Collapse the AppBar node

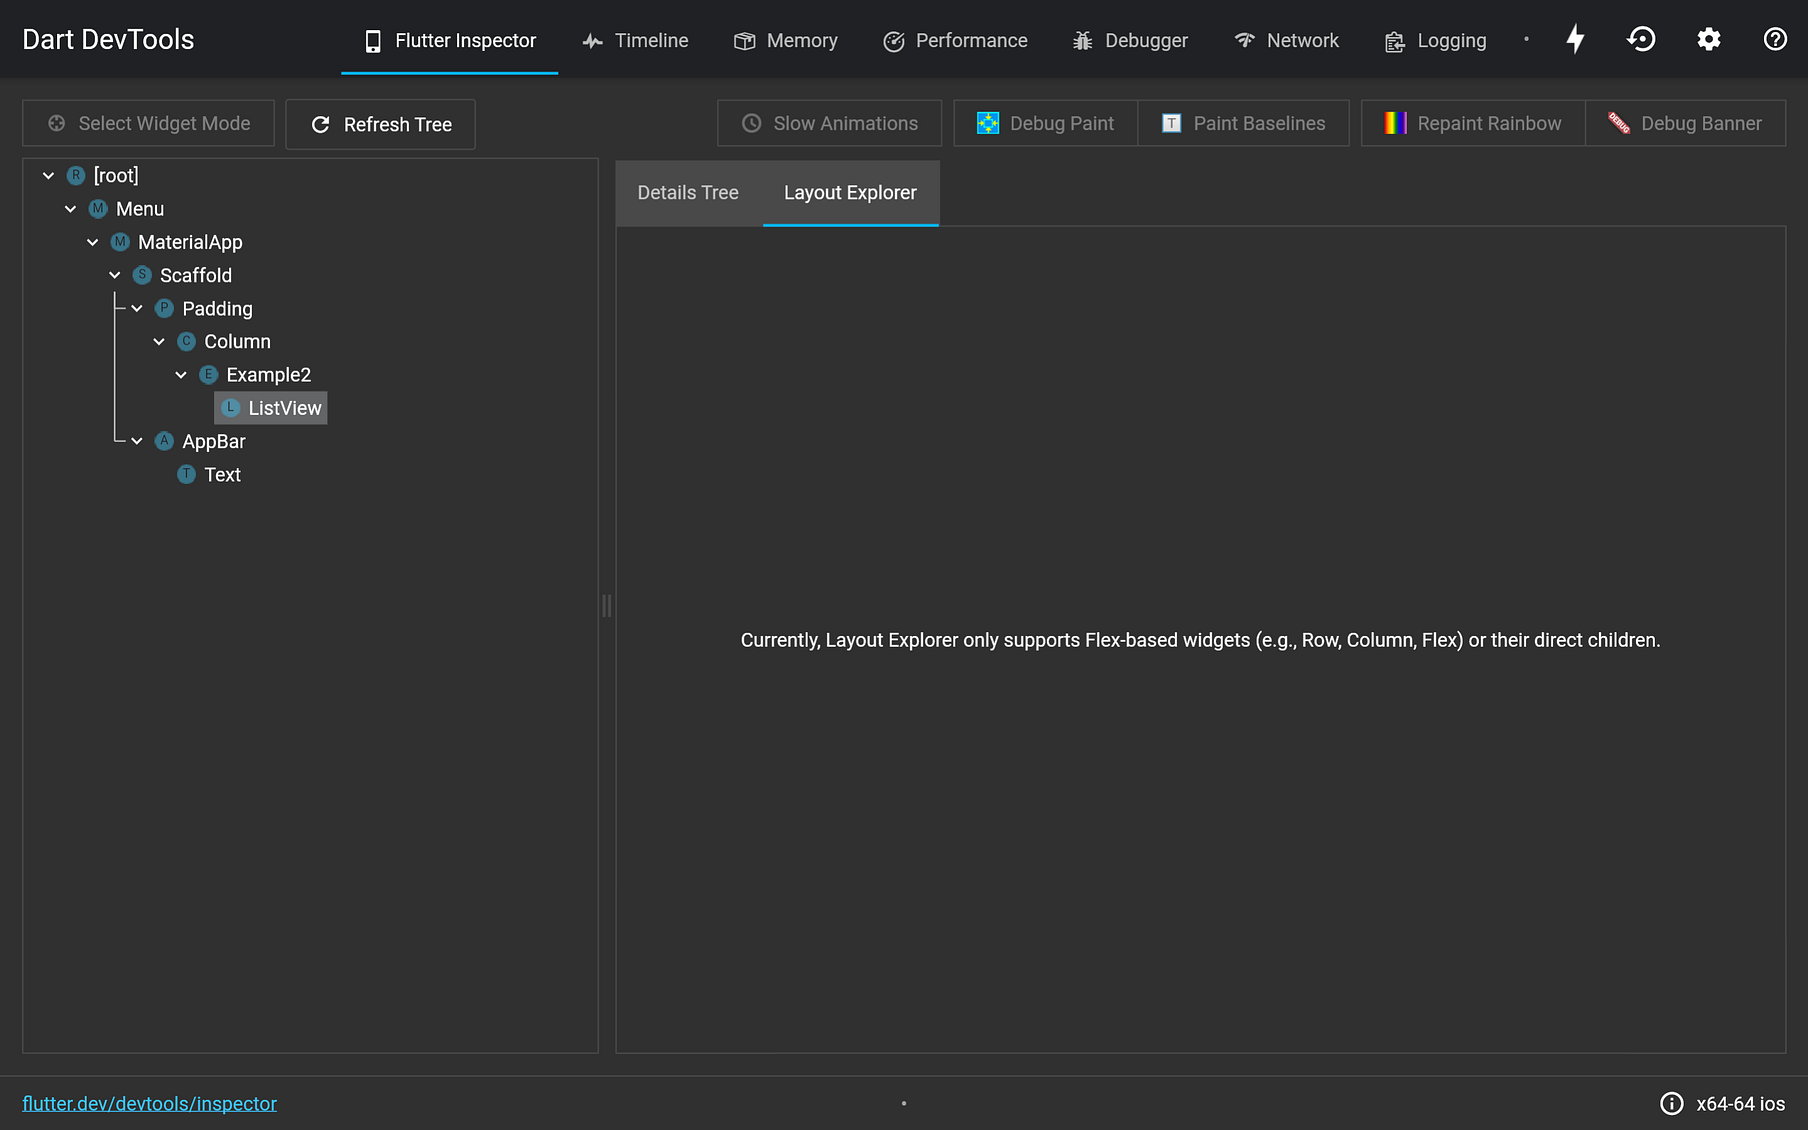click(x=137, y=441)
